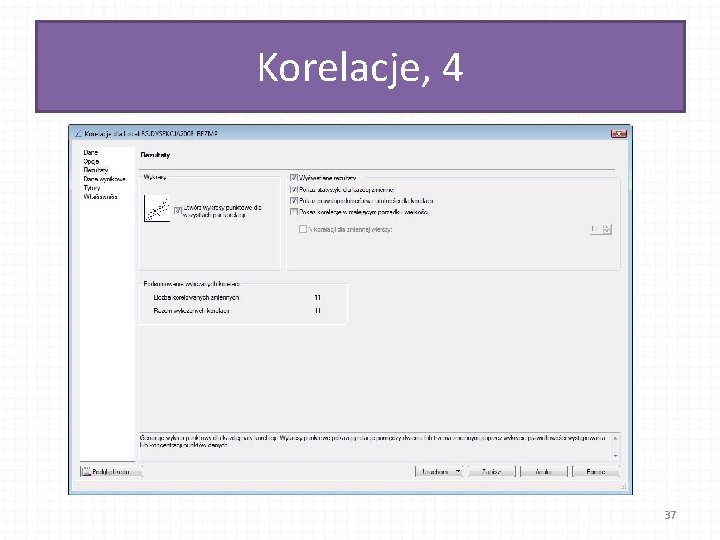Click the Zapisz button
The height and width of the screenshot is (540, 720).
pos(491,472)
